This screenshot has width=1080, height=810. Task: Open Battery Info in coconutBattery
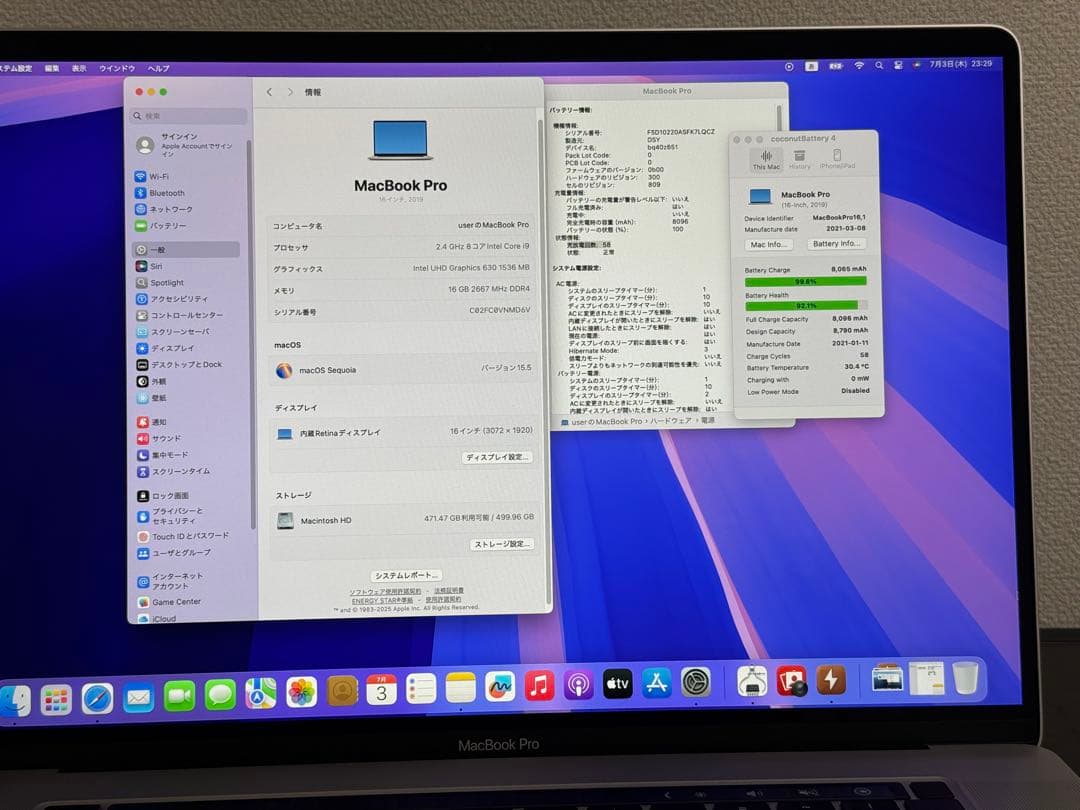(x=837, y=243)
